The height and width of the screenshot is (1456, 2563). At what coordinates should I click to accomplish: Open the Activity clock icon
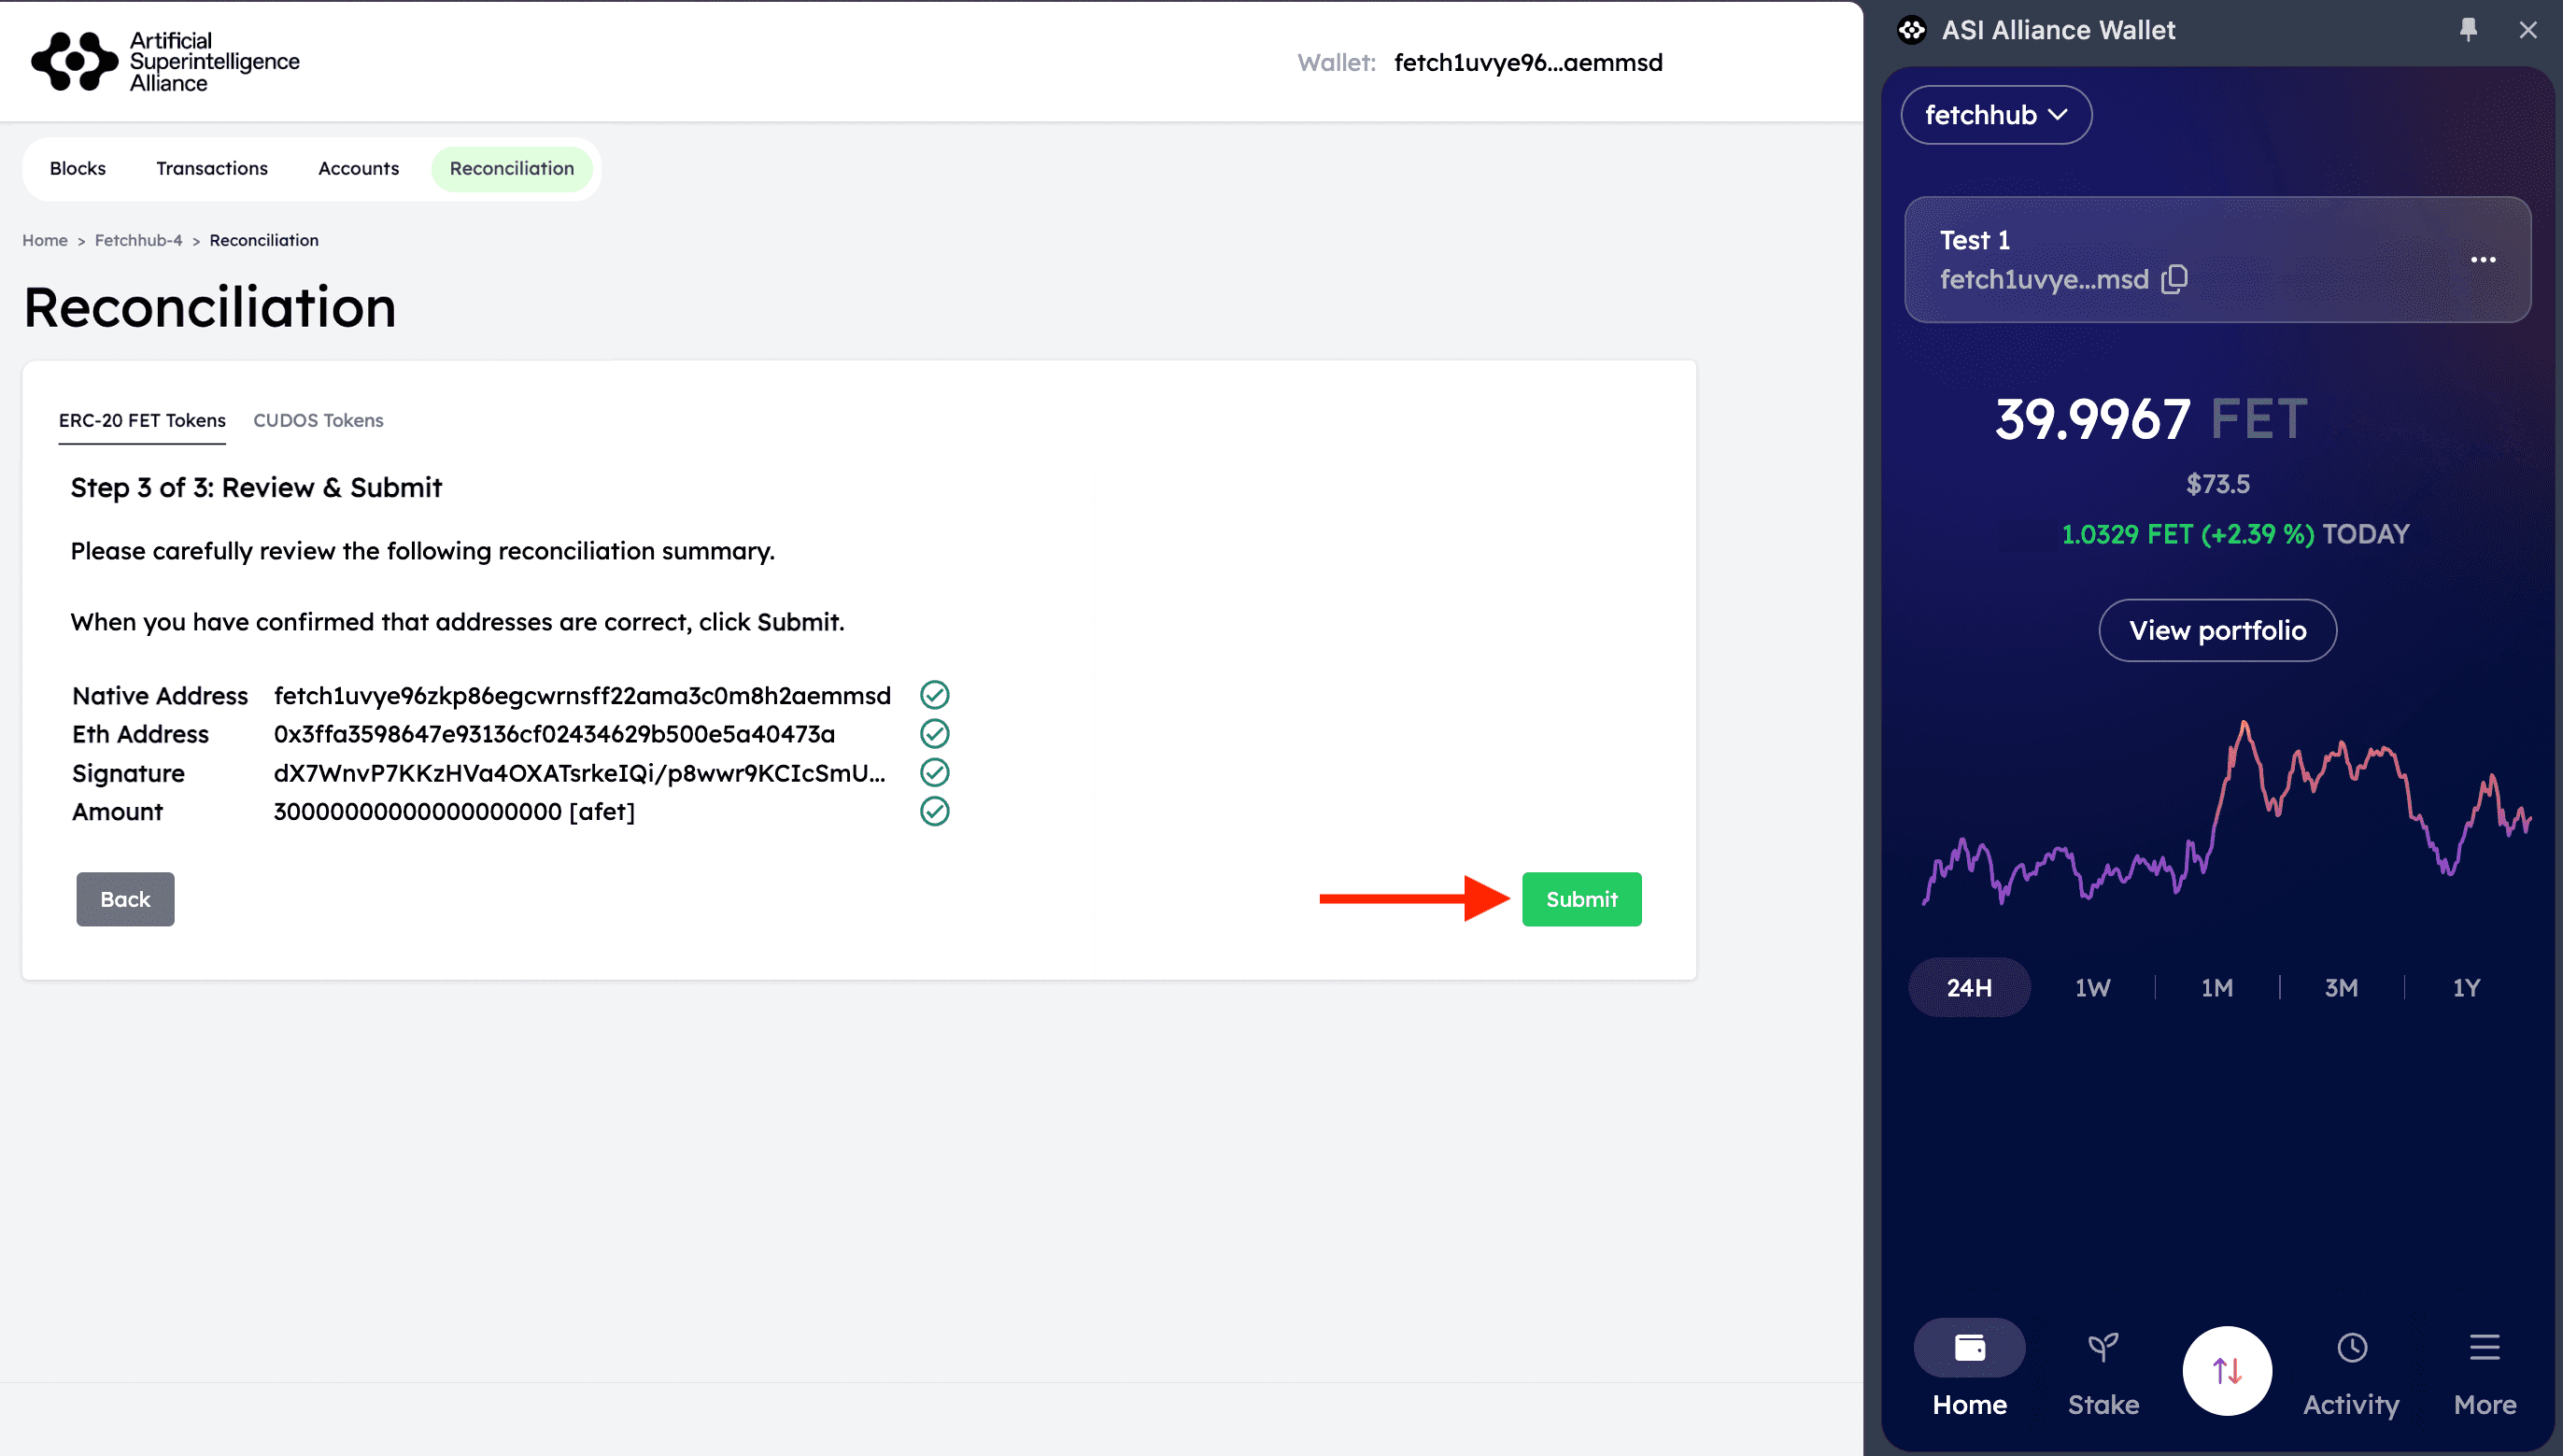tap(2351, 1347)
